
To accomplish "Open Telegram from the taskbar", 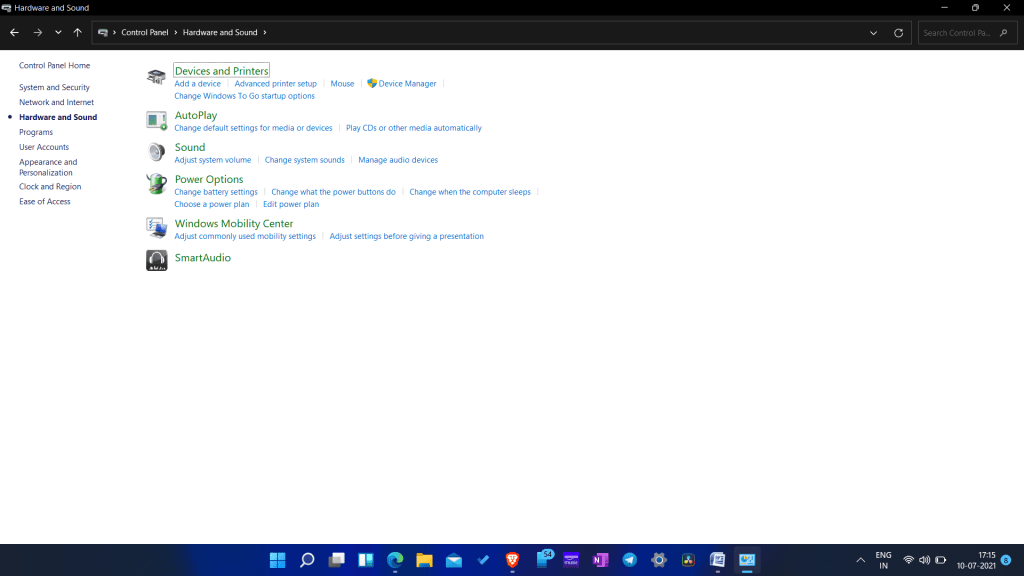I will (x=628, y=560).
